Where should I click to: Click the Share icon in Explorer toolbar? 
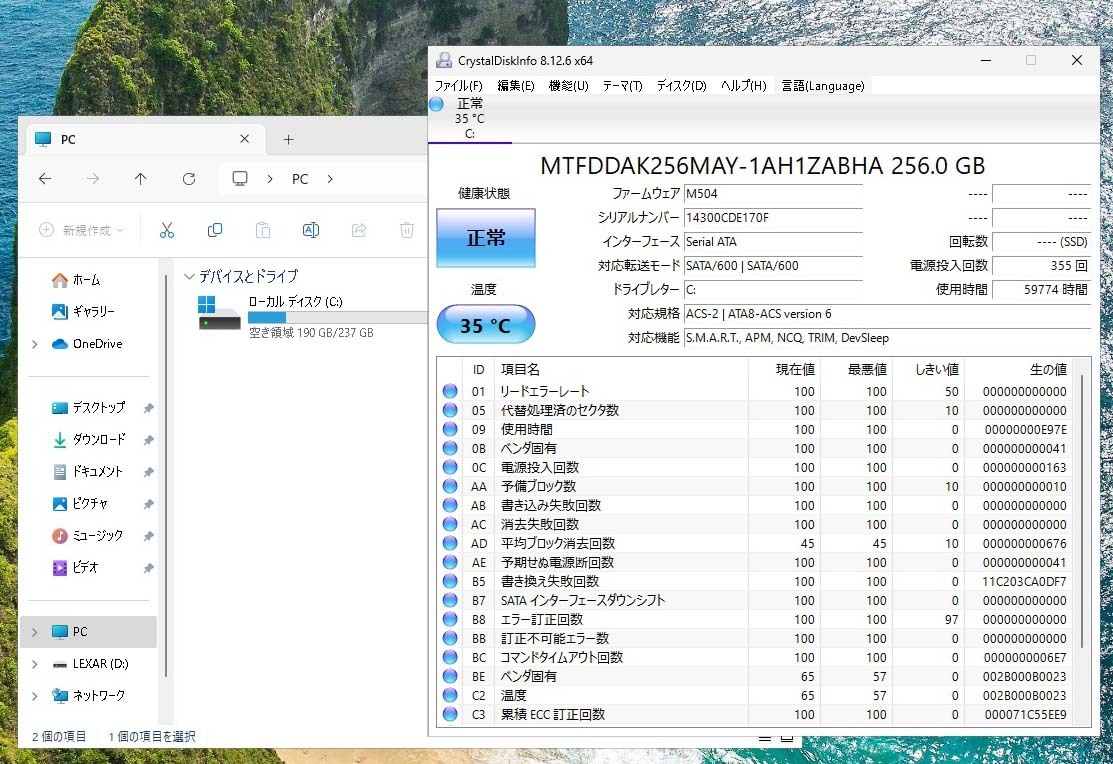click(x=359, y=230)
